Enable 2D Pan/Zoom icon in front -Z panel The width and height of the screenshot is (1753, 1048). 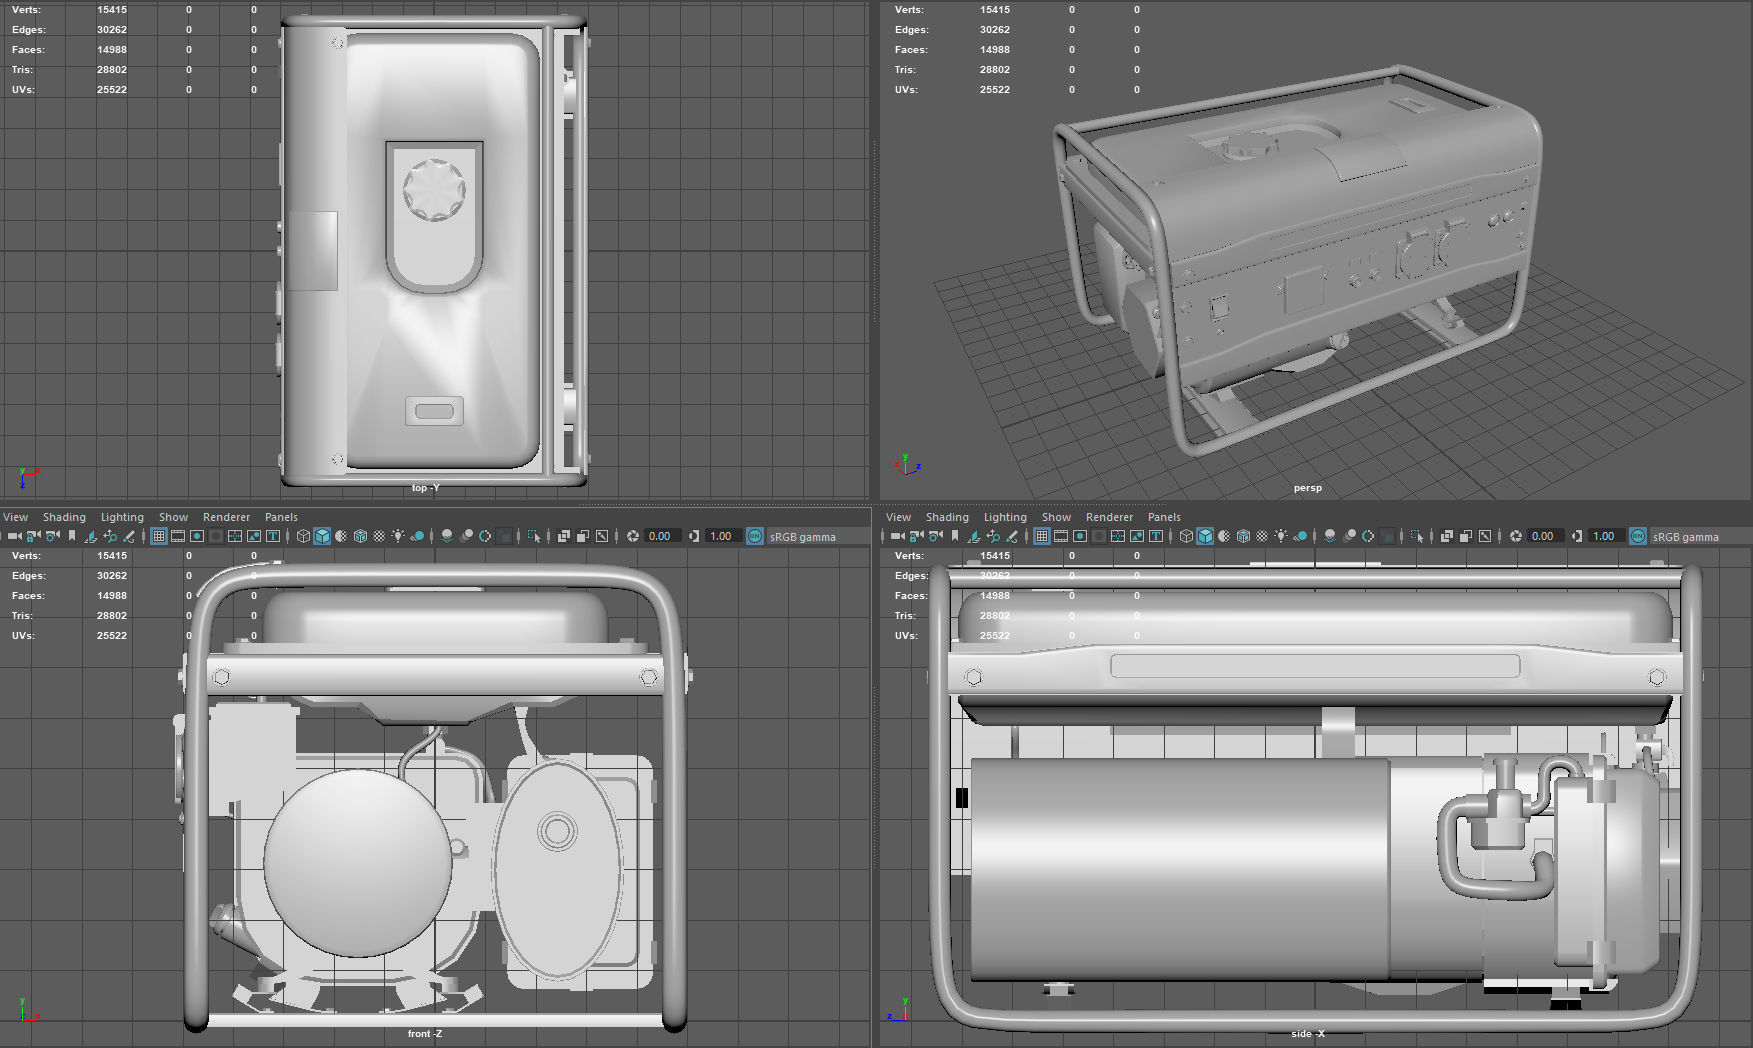click(x=110, y=536)
